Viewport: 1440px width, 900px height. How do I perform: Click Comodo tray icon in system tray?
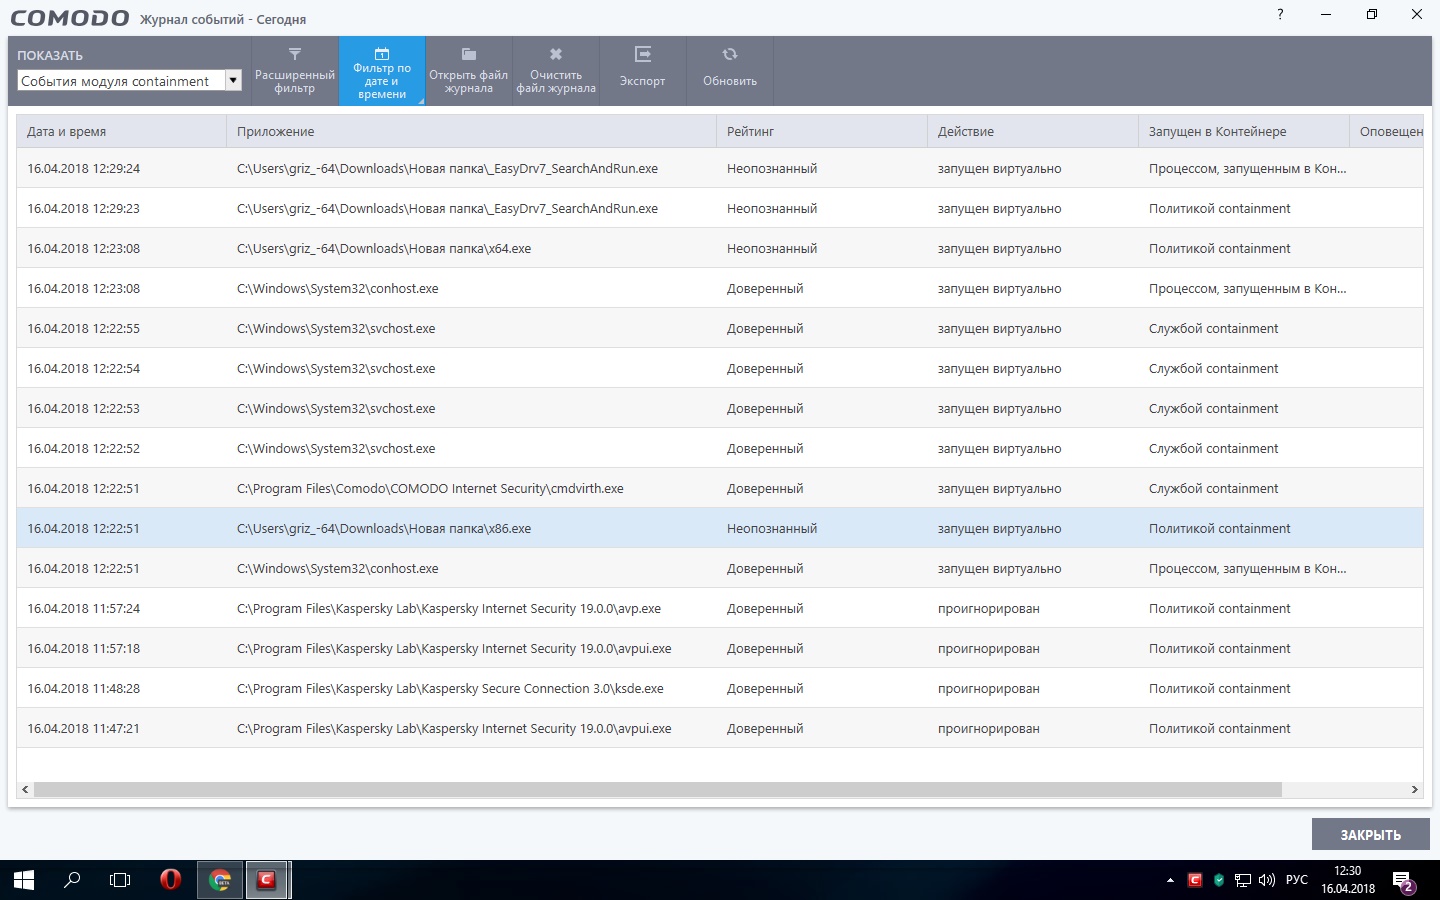tap(1194, 880)
